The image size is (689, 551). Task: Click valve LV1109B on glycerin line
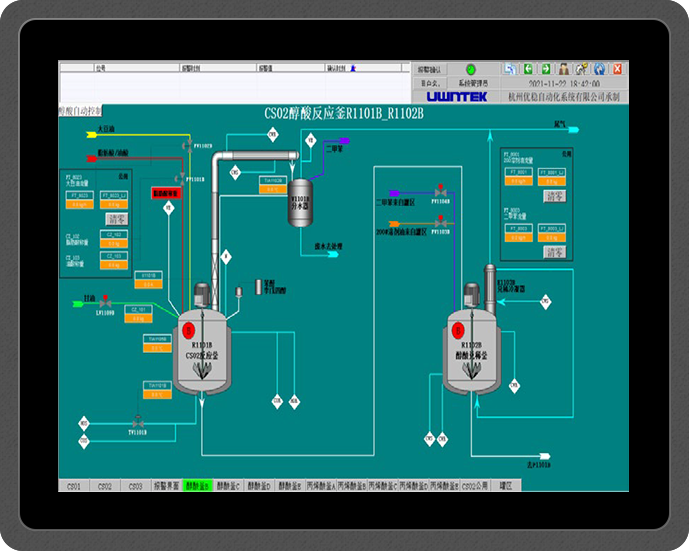[105, 301]
